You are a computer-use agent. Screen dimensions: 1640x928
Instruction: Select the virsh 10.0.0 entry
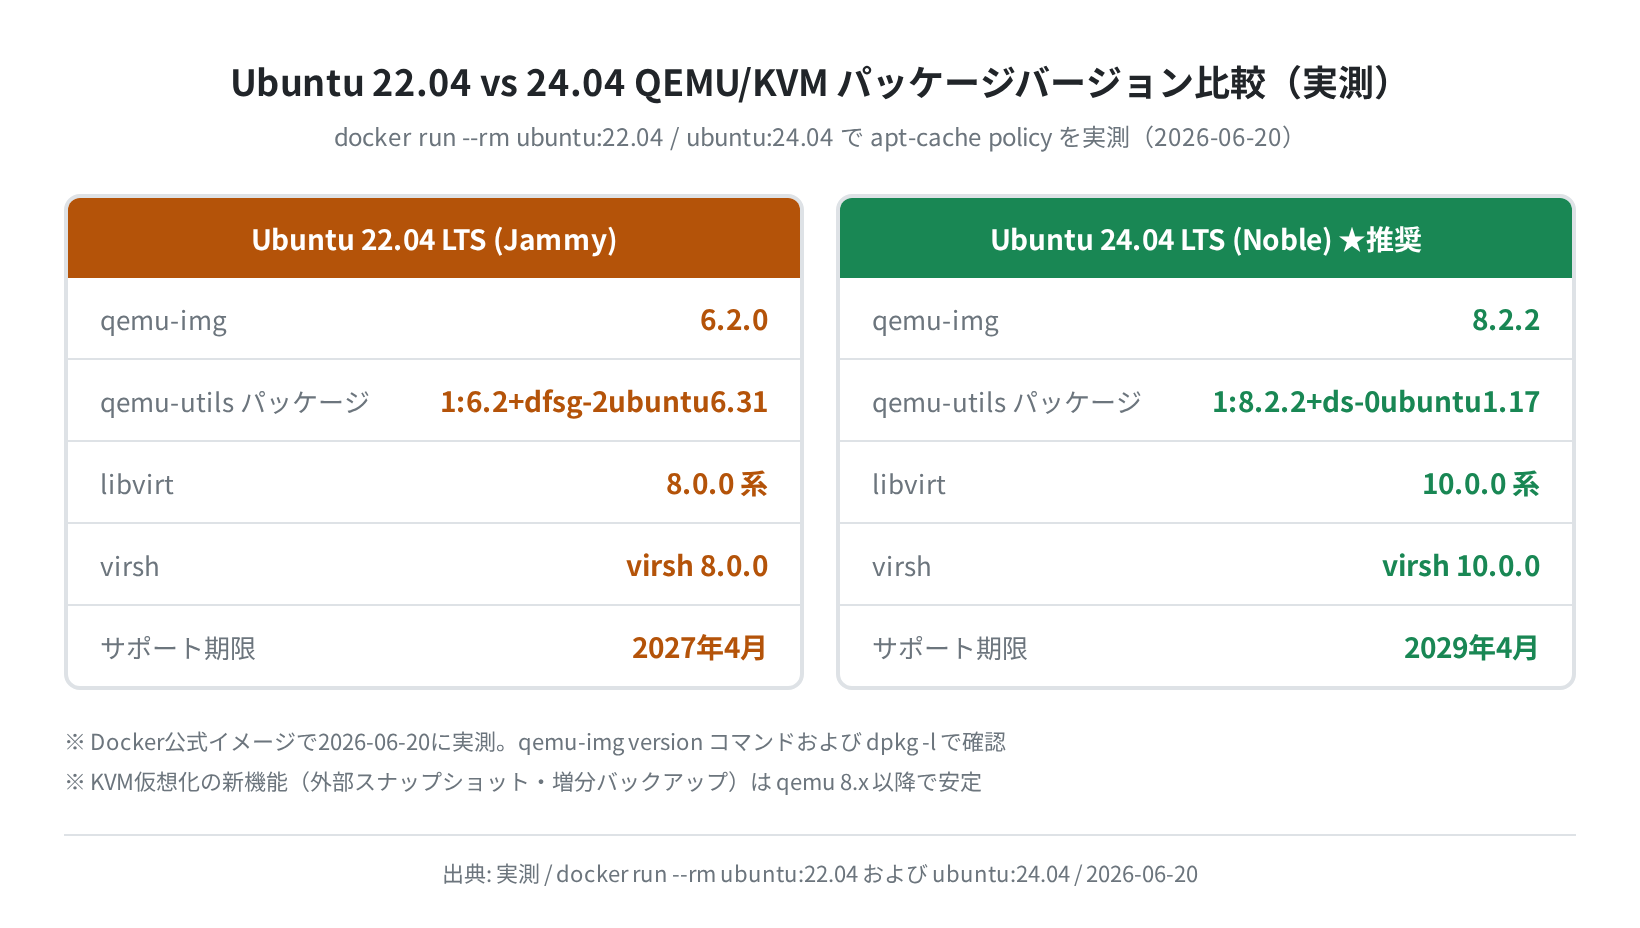tap(1461, 566)
